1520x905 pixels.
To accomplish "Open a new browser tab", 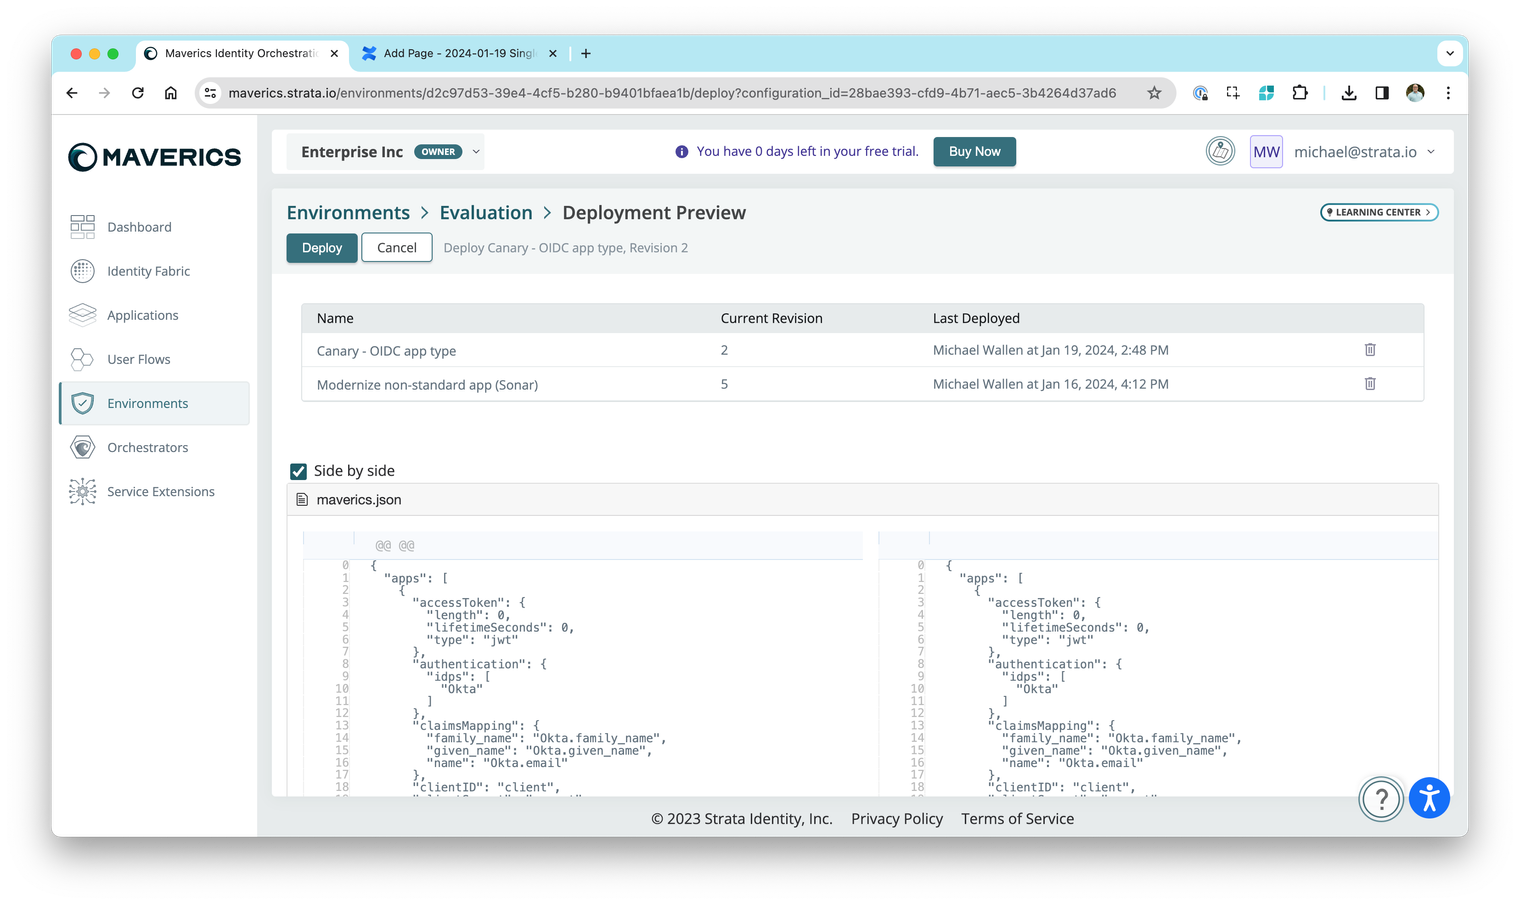I will (586, 53).
